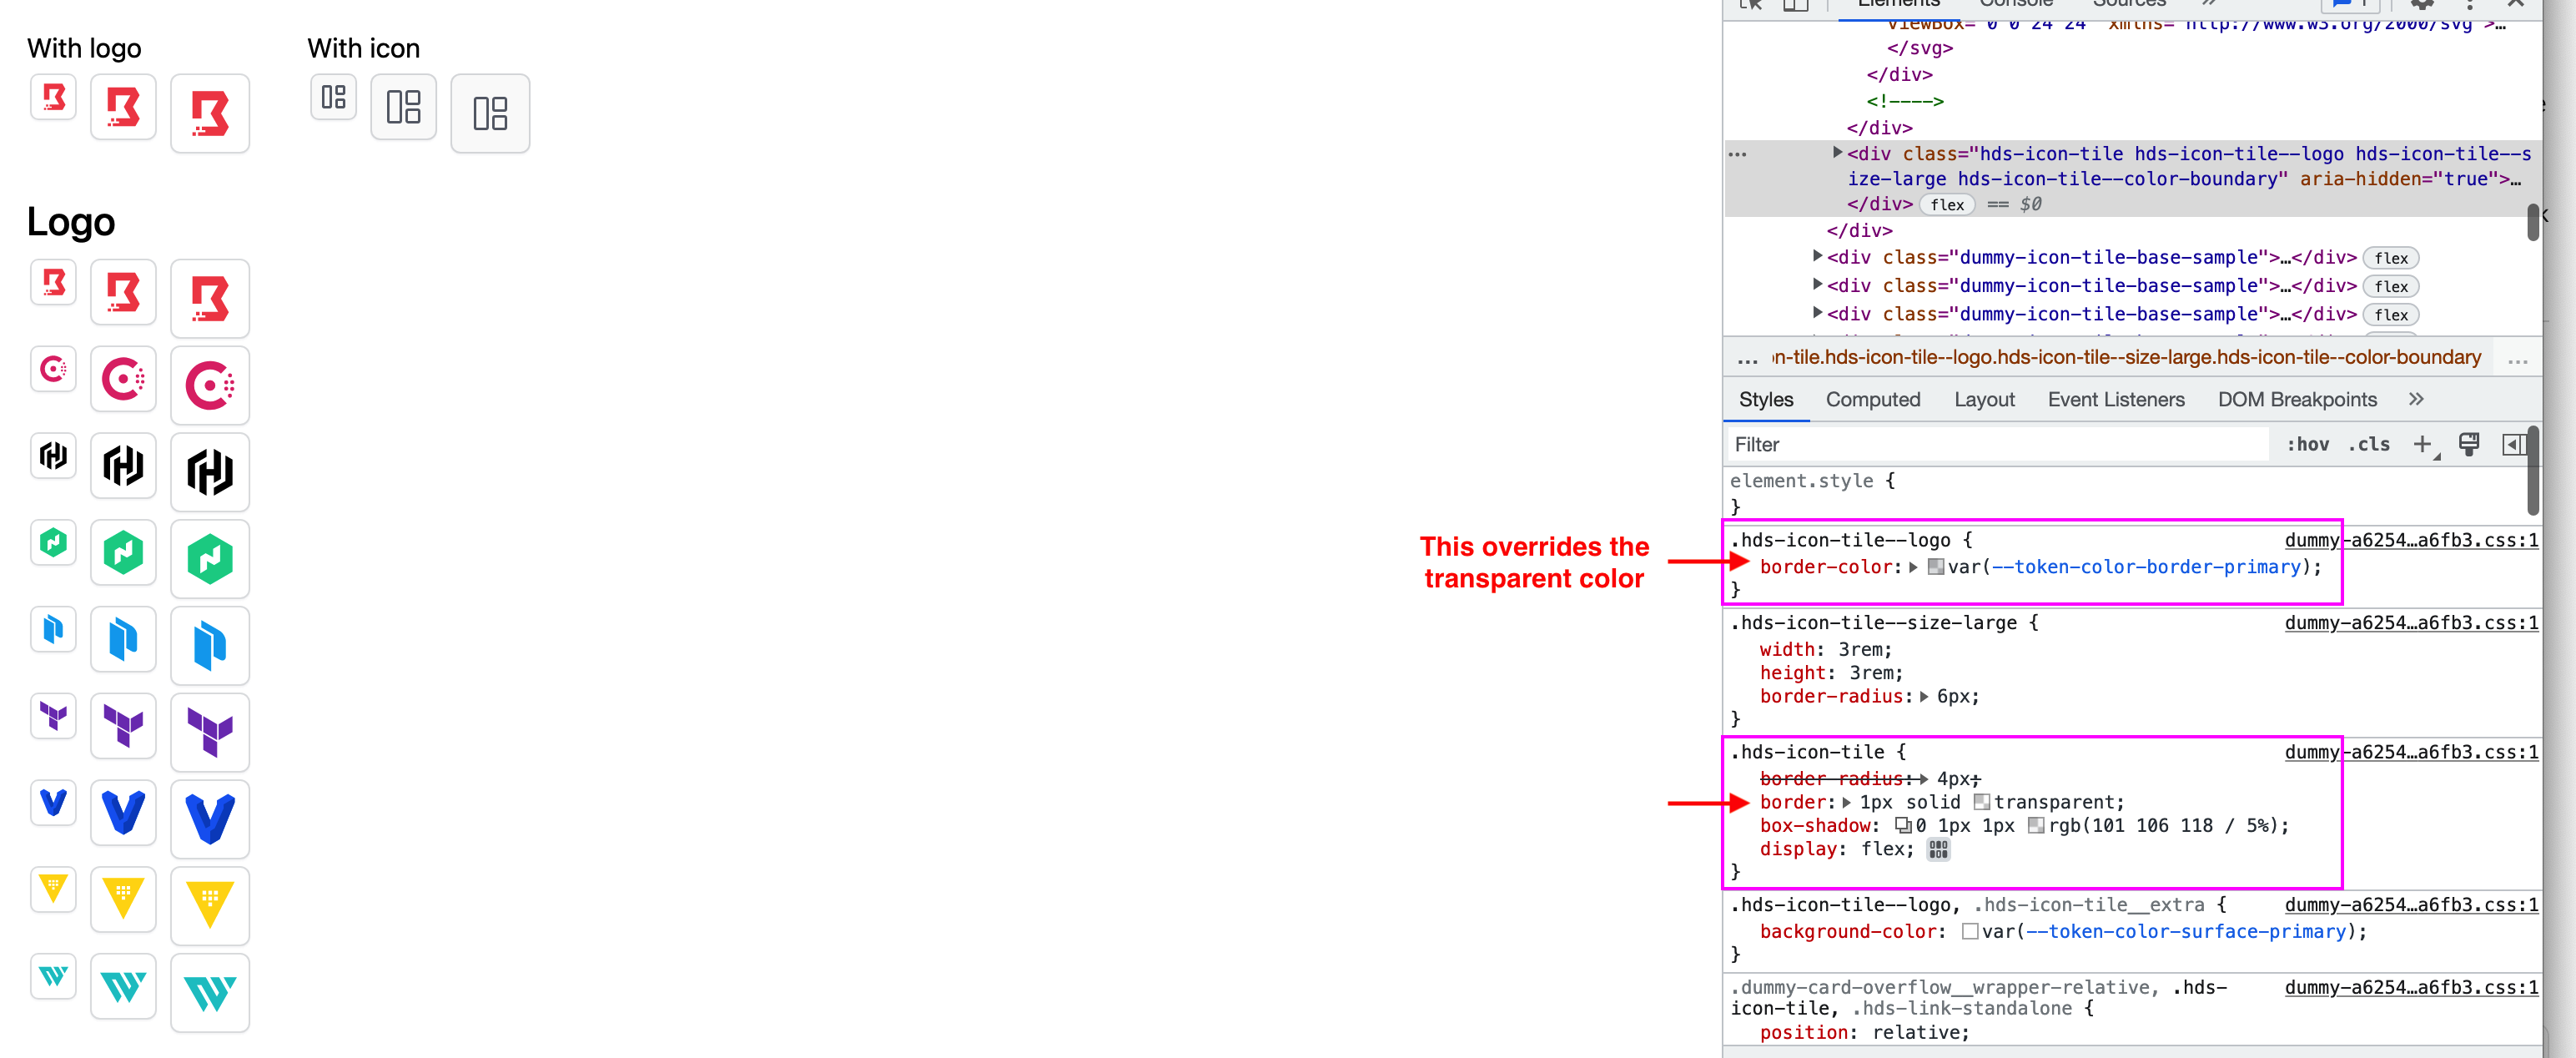This screenshot has height=1058, width=2576.
Task: Click the medium HashiCorp logo tile
Action: point(123,467)
